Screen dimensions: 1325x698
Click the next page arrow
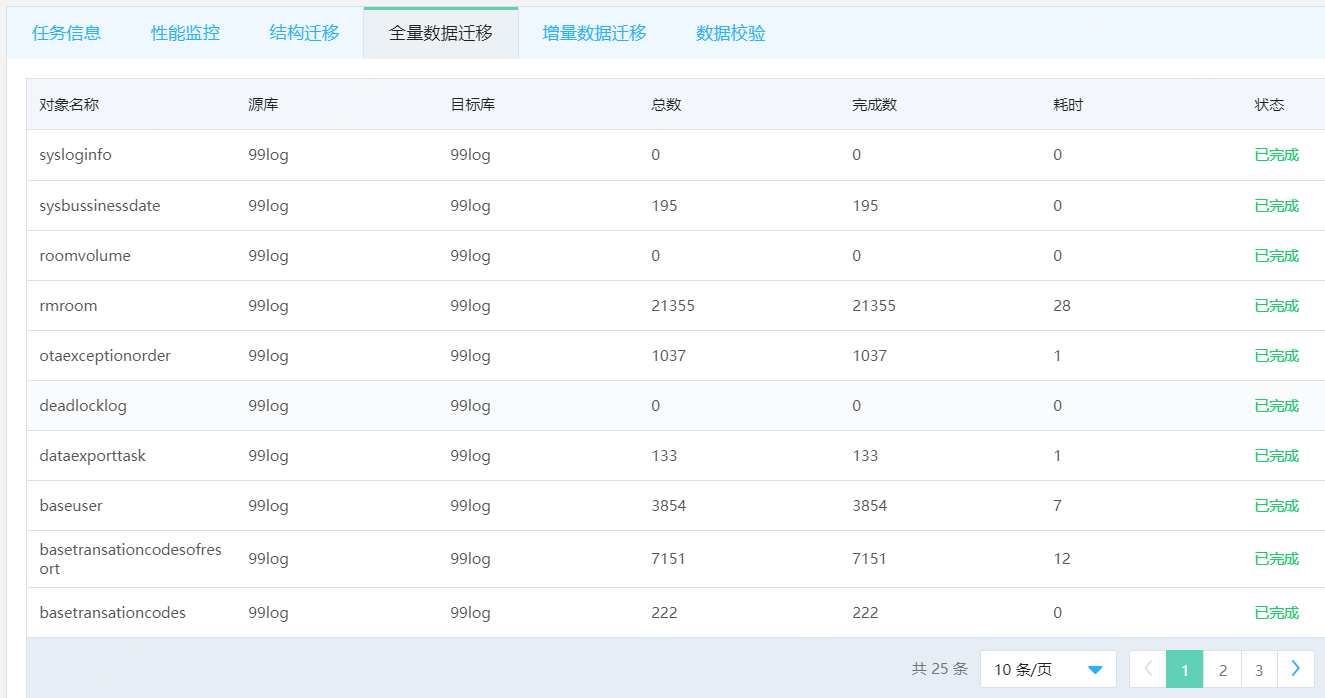pyautogui.click(x=1296, y=669)
